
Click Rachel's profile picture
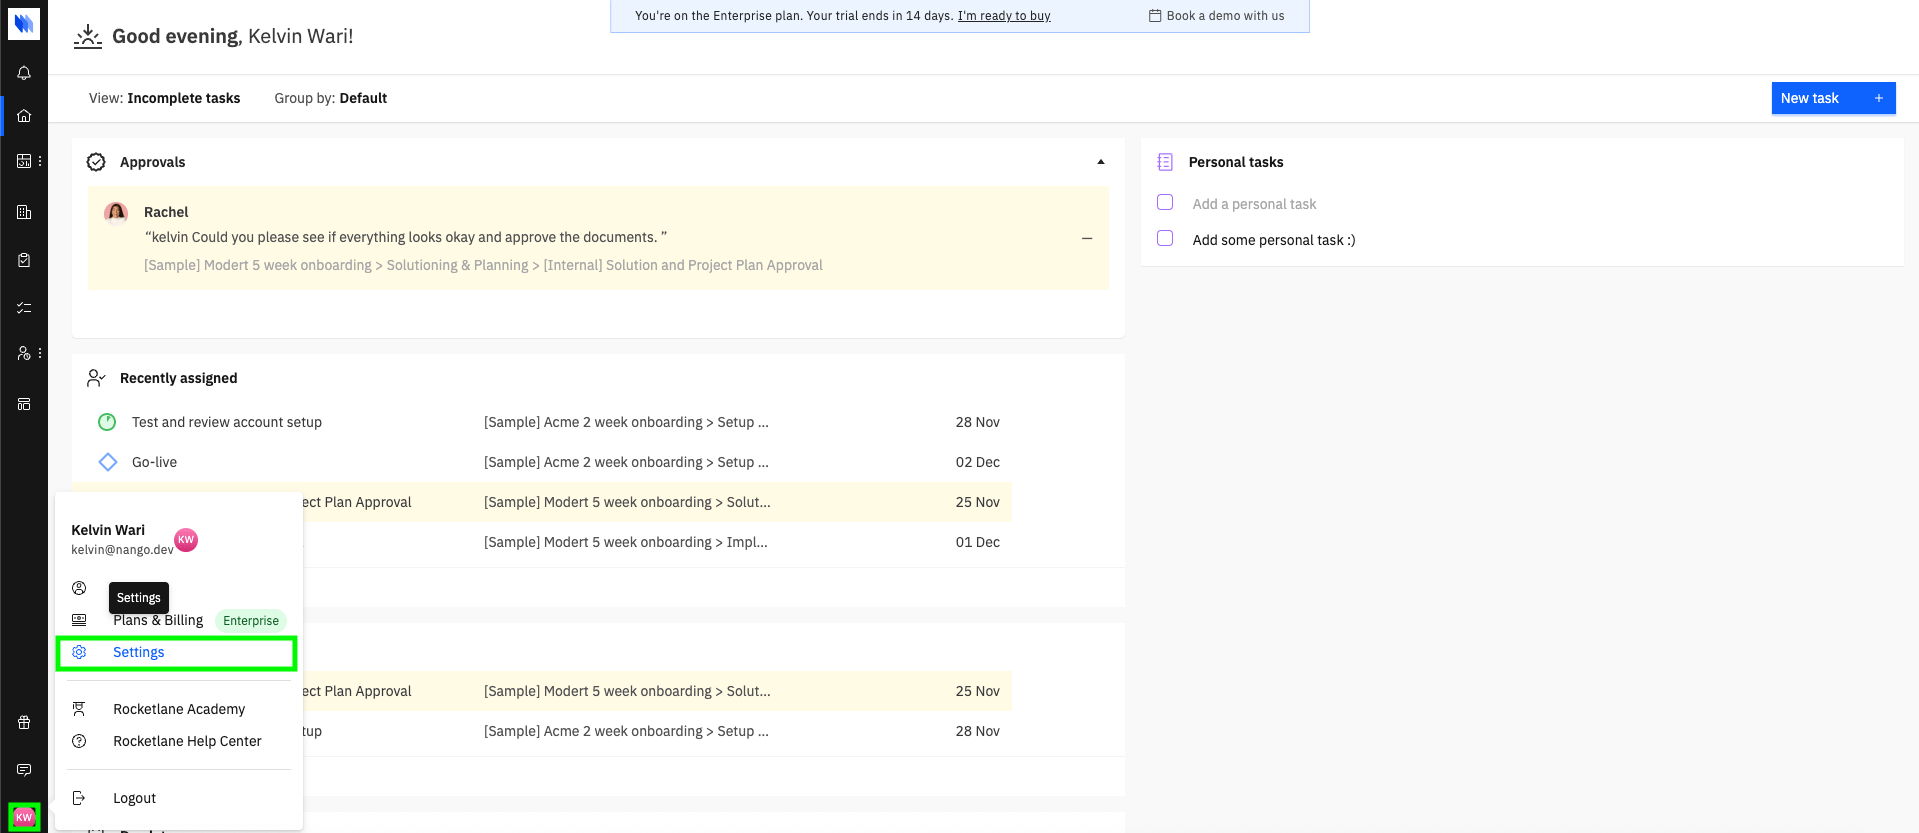pos(116,212)
